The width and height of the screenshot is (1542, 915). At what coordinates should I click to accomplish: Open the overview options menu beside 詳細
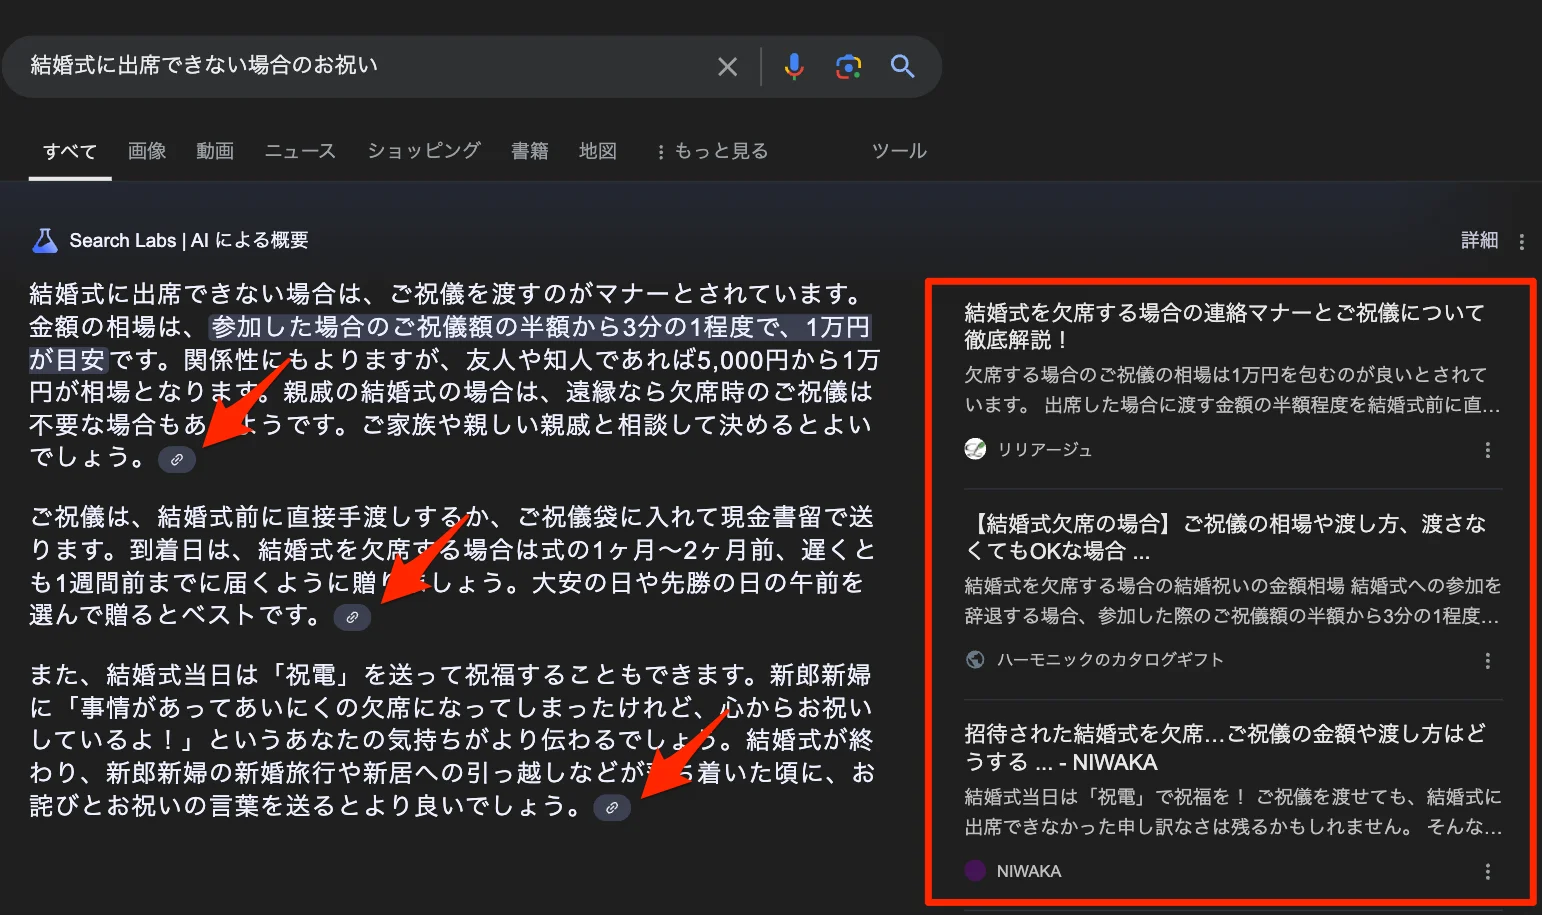coord(1521,241)
